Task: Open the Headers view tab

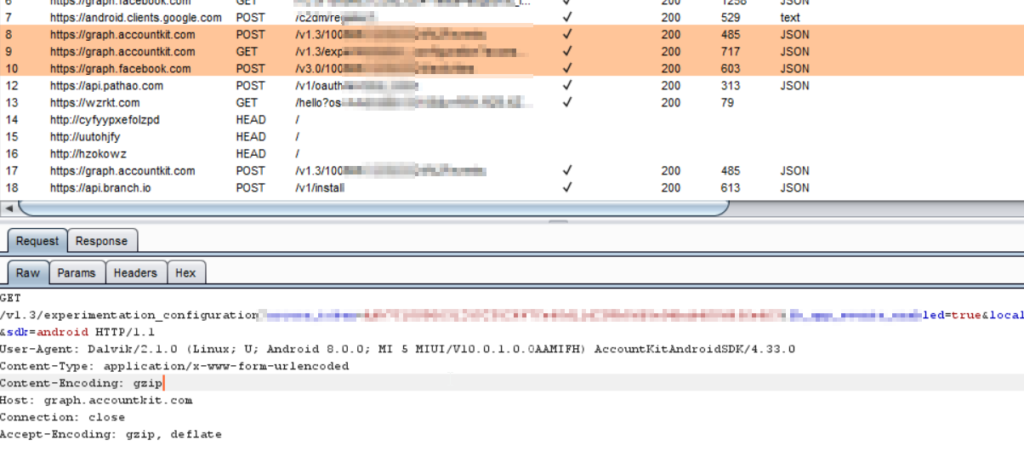Action: [135, 273]
